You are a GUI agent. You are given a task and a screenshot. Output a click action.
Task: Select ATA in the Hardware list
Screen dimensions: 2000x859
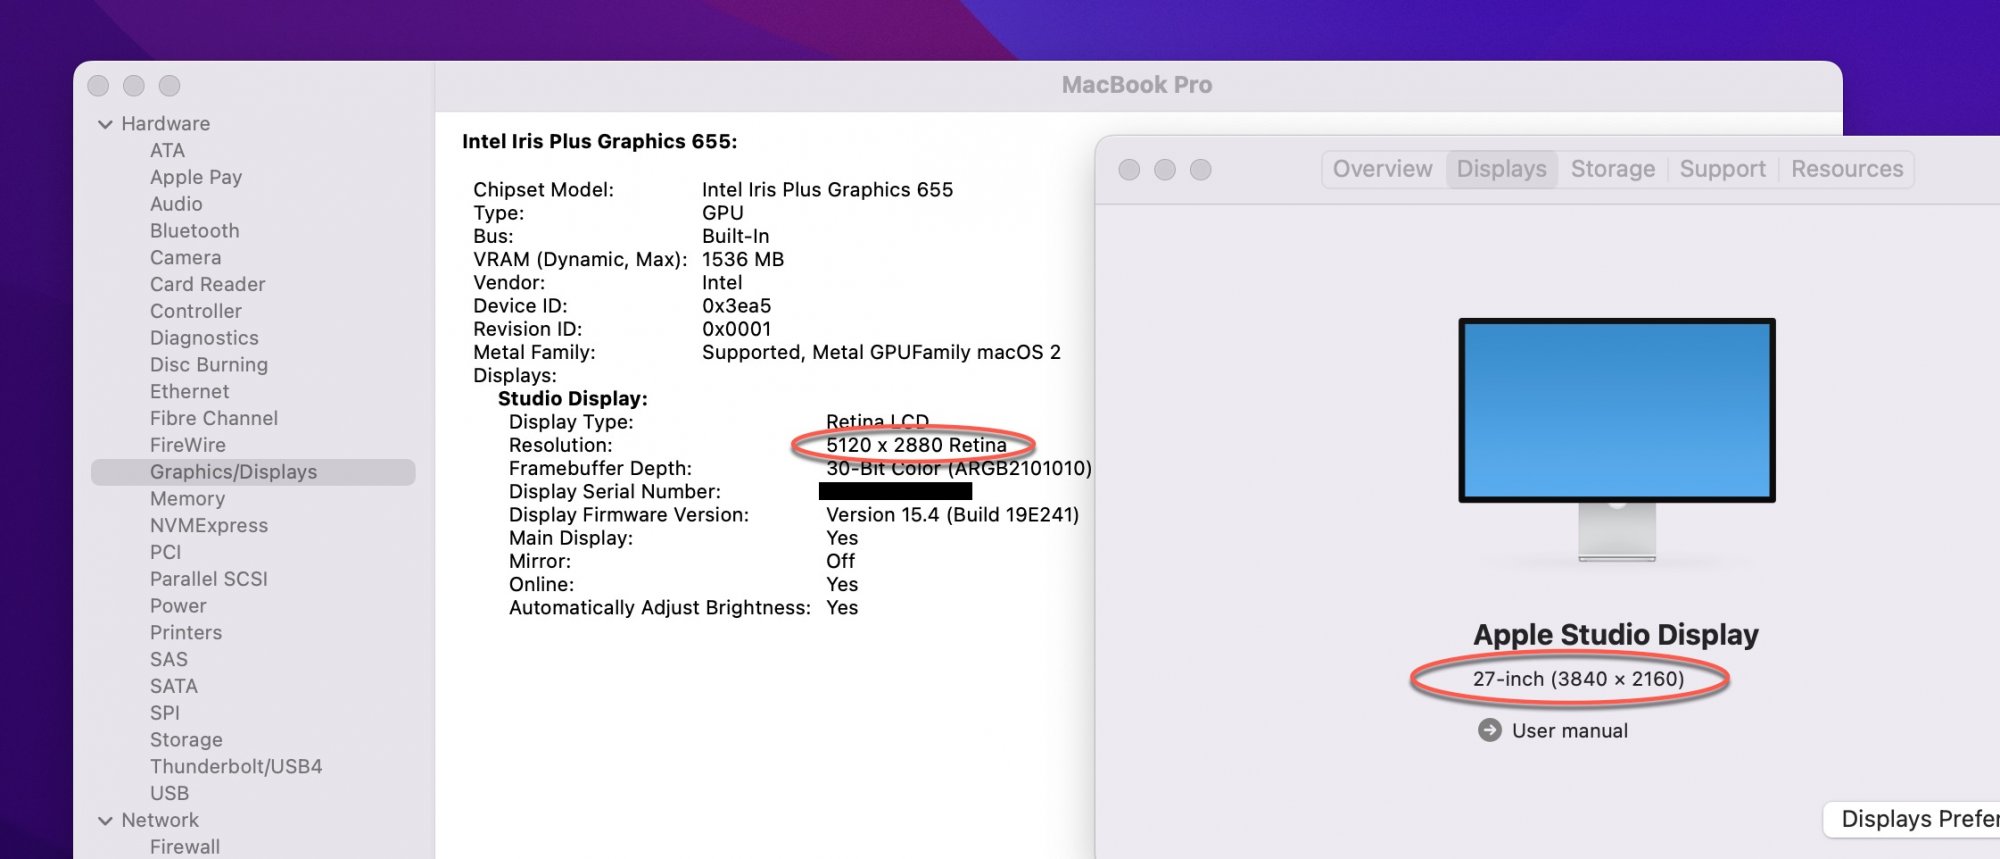tap(167, 150)
